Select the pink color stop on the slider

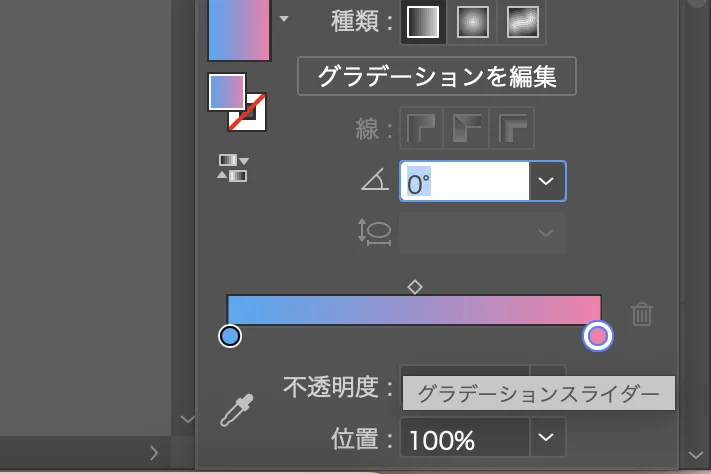pyautogui.click(x=598, y=336)
